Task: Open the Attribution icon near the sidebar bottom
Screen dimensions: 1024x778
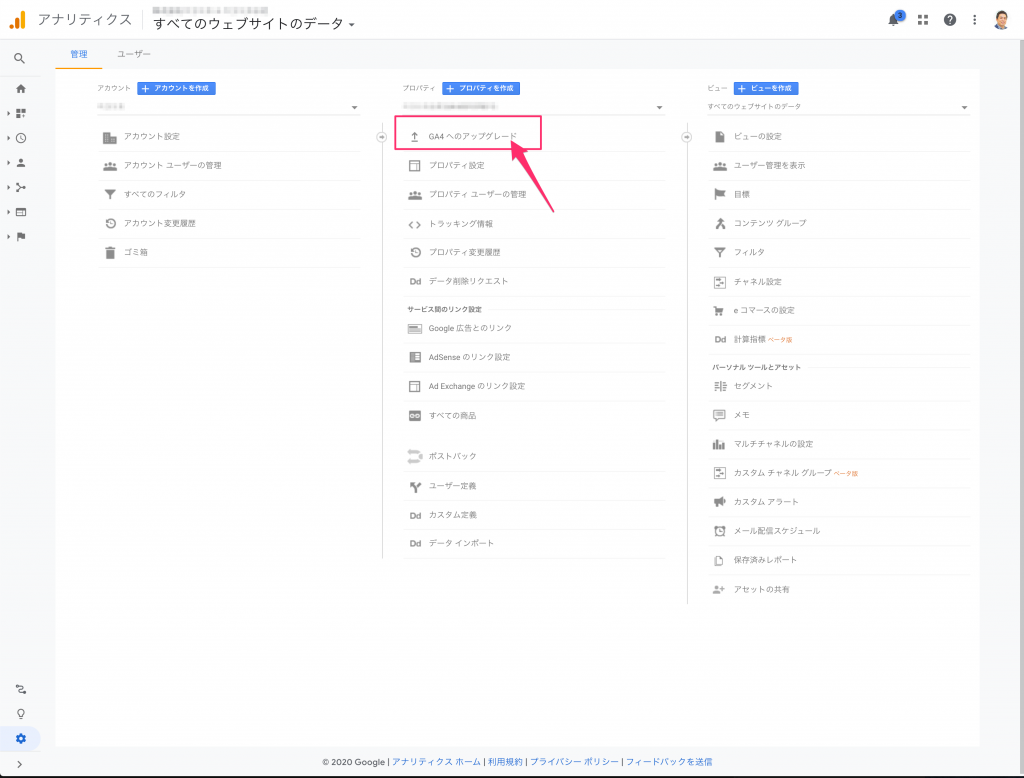Action: (21, 689)
